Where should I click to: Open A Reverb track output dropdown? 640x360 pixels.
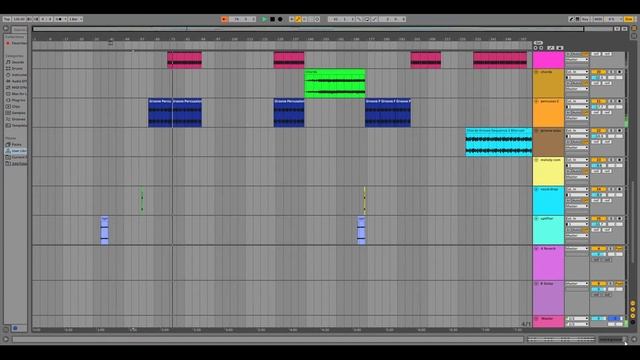[577, 248]
